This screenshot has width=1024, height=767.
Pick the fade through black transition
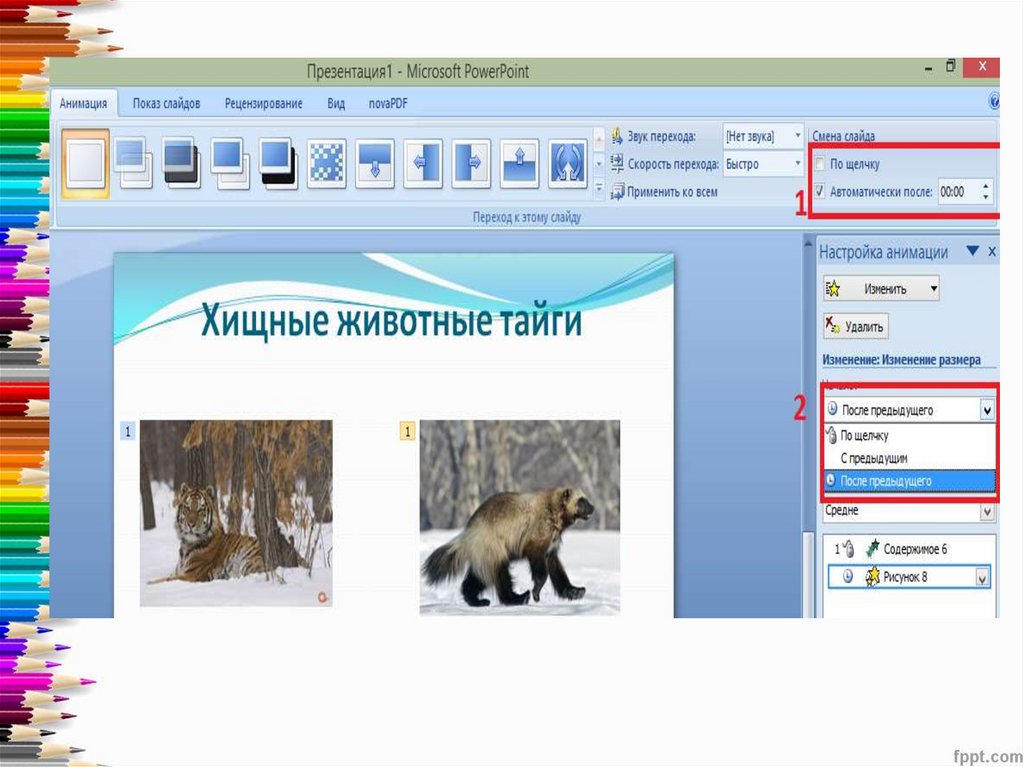181,163
